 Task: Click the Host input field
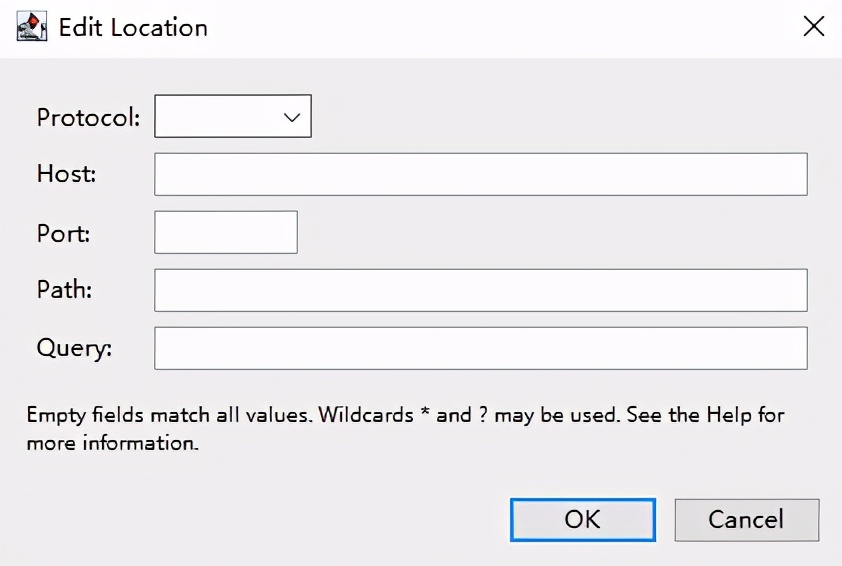tap(480, 175)
